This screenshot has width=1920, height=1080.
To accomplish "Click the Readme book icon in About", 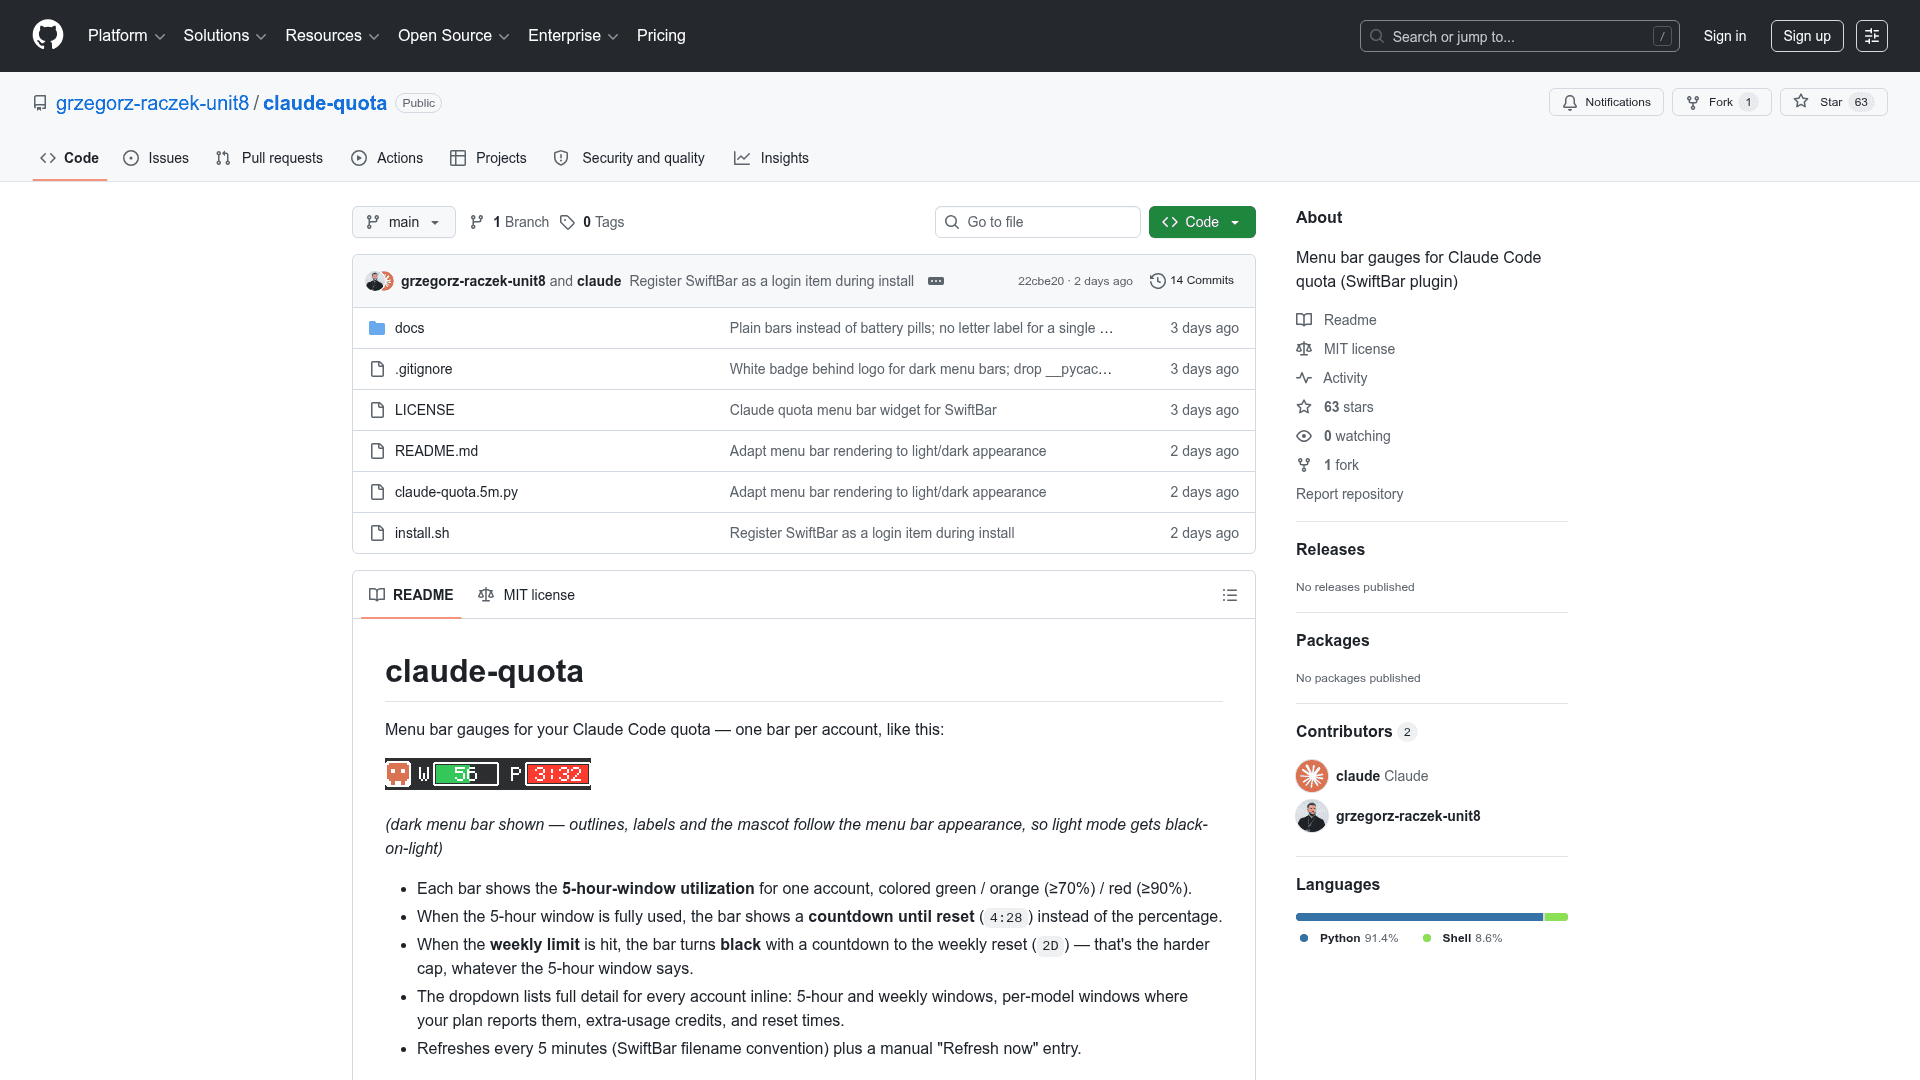I will click(1304, 320).
